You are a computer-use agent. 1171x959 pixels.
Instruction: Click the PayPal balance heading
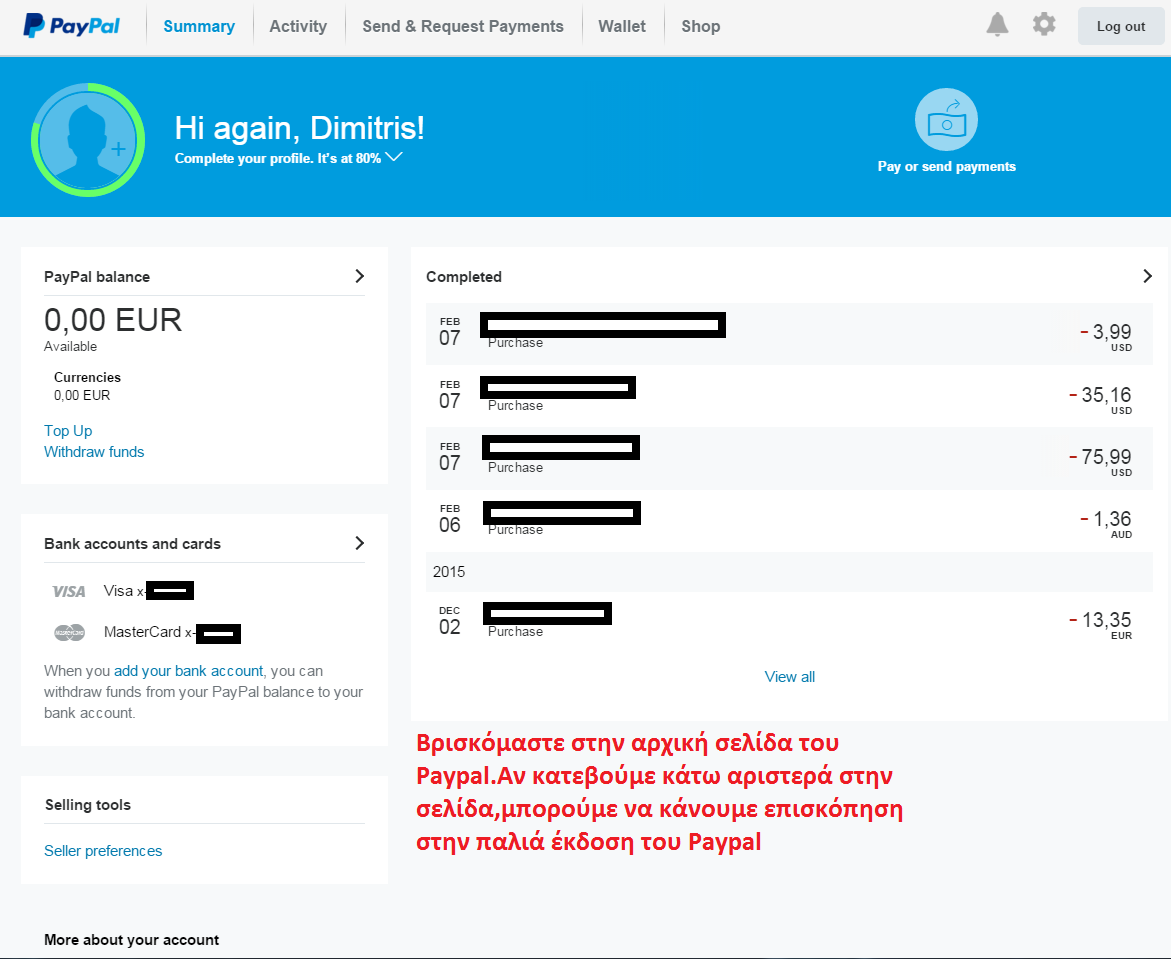(x=97, y=277)
